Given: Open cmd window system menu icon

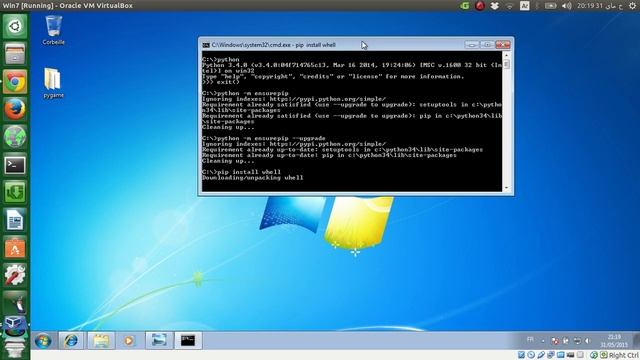Looking at the screenshot, I should pos(206,45).
